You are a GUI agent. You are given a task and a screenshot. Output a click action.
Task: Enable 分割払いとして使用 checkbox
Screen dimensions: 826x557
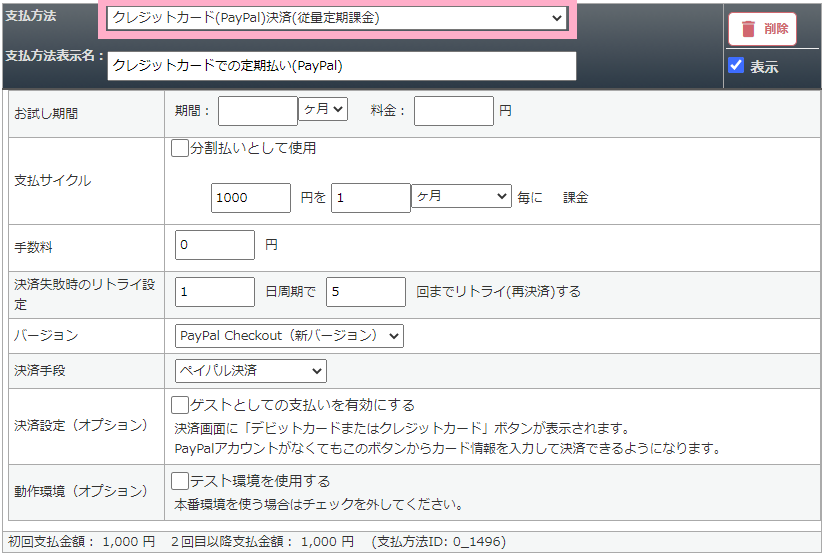pos(180,148)
